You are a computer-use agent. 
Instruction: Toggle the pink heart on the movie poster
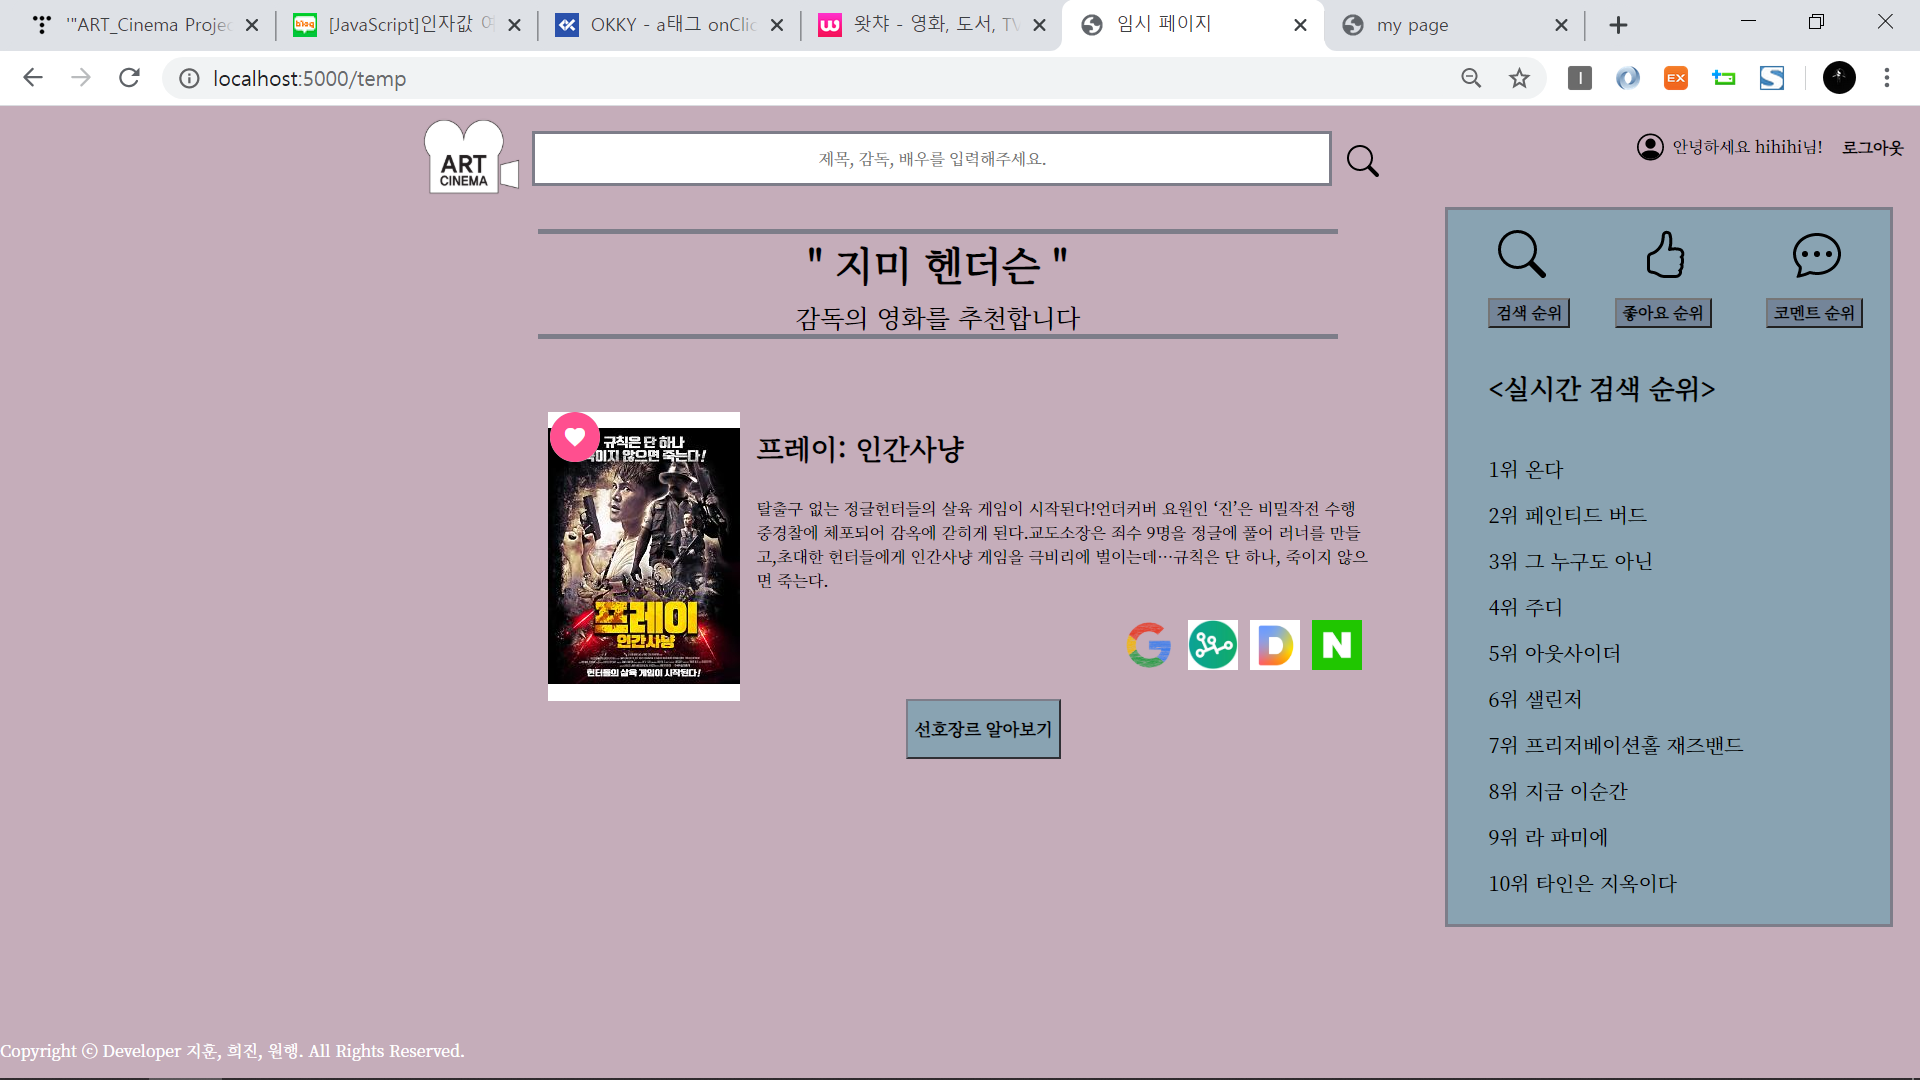coord(575,437)
